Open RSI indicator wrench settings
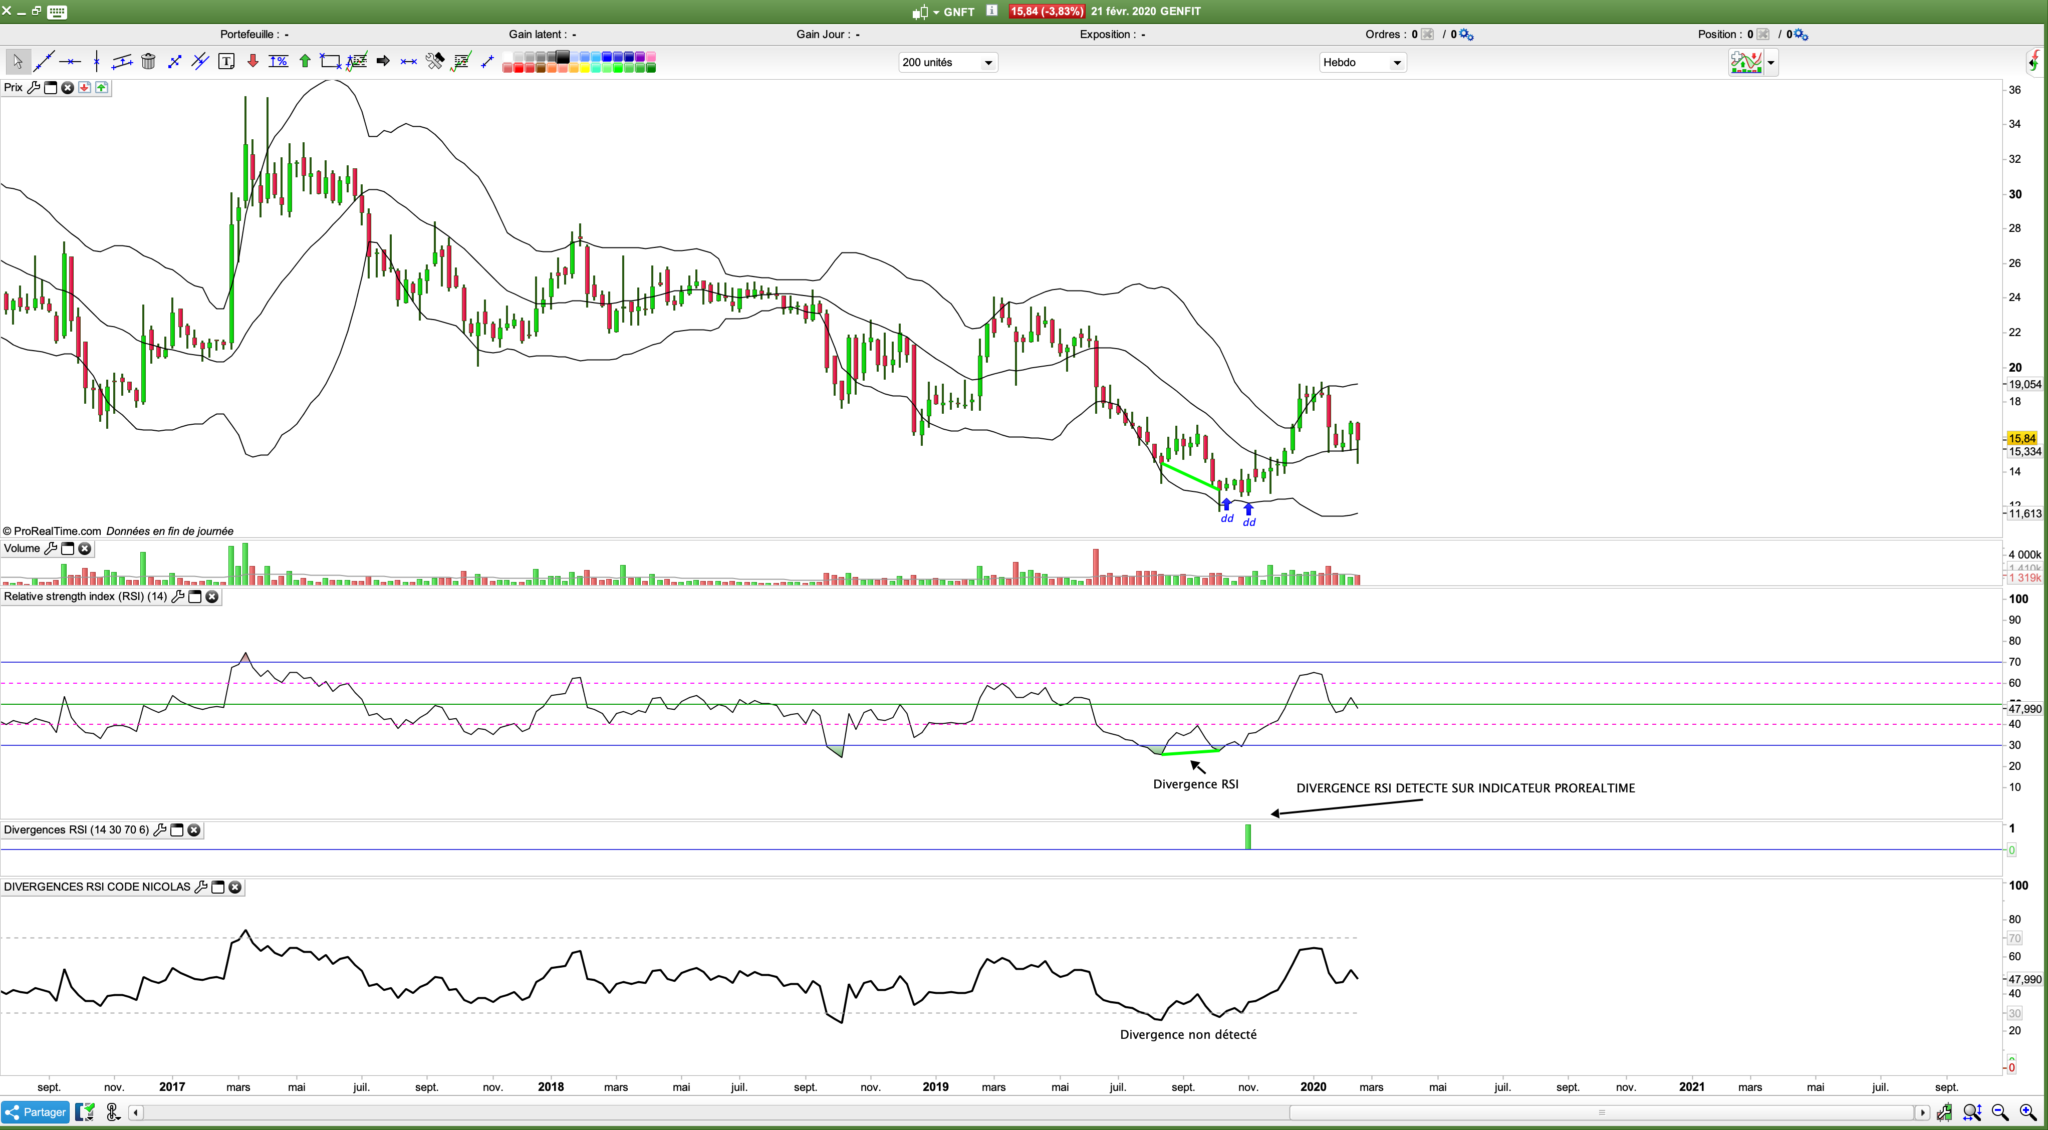Image resolution: width=2048 pixels, height=1130 pixels. [178, 597]
